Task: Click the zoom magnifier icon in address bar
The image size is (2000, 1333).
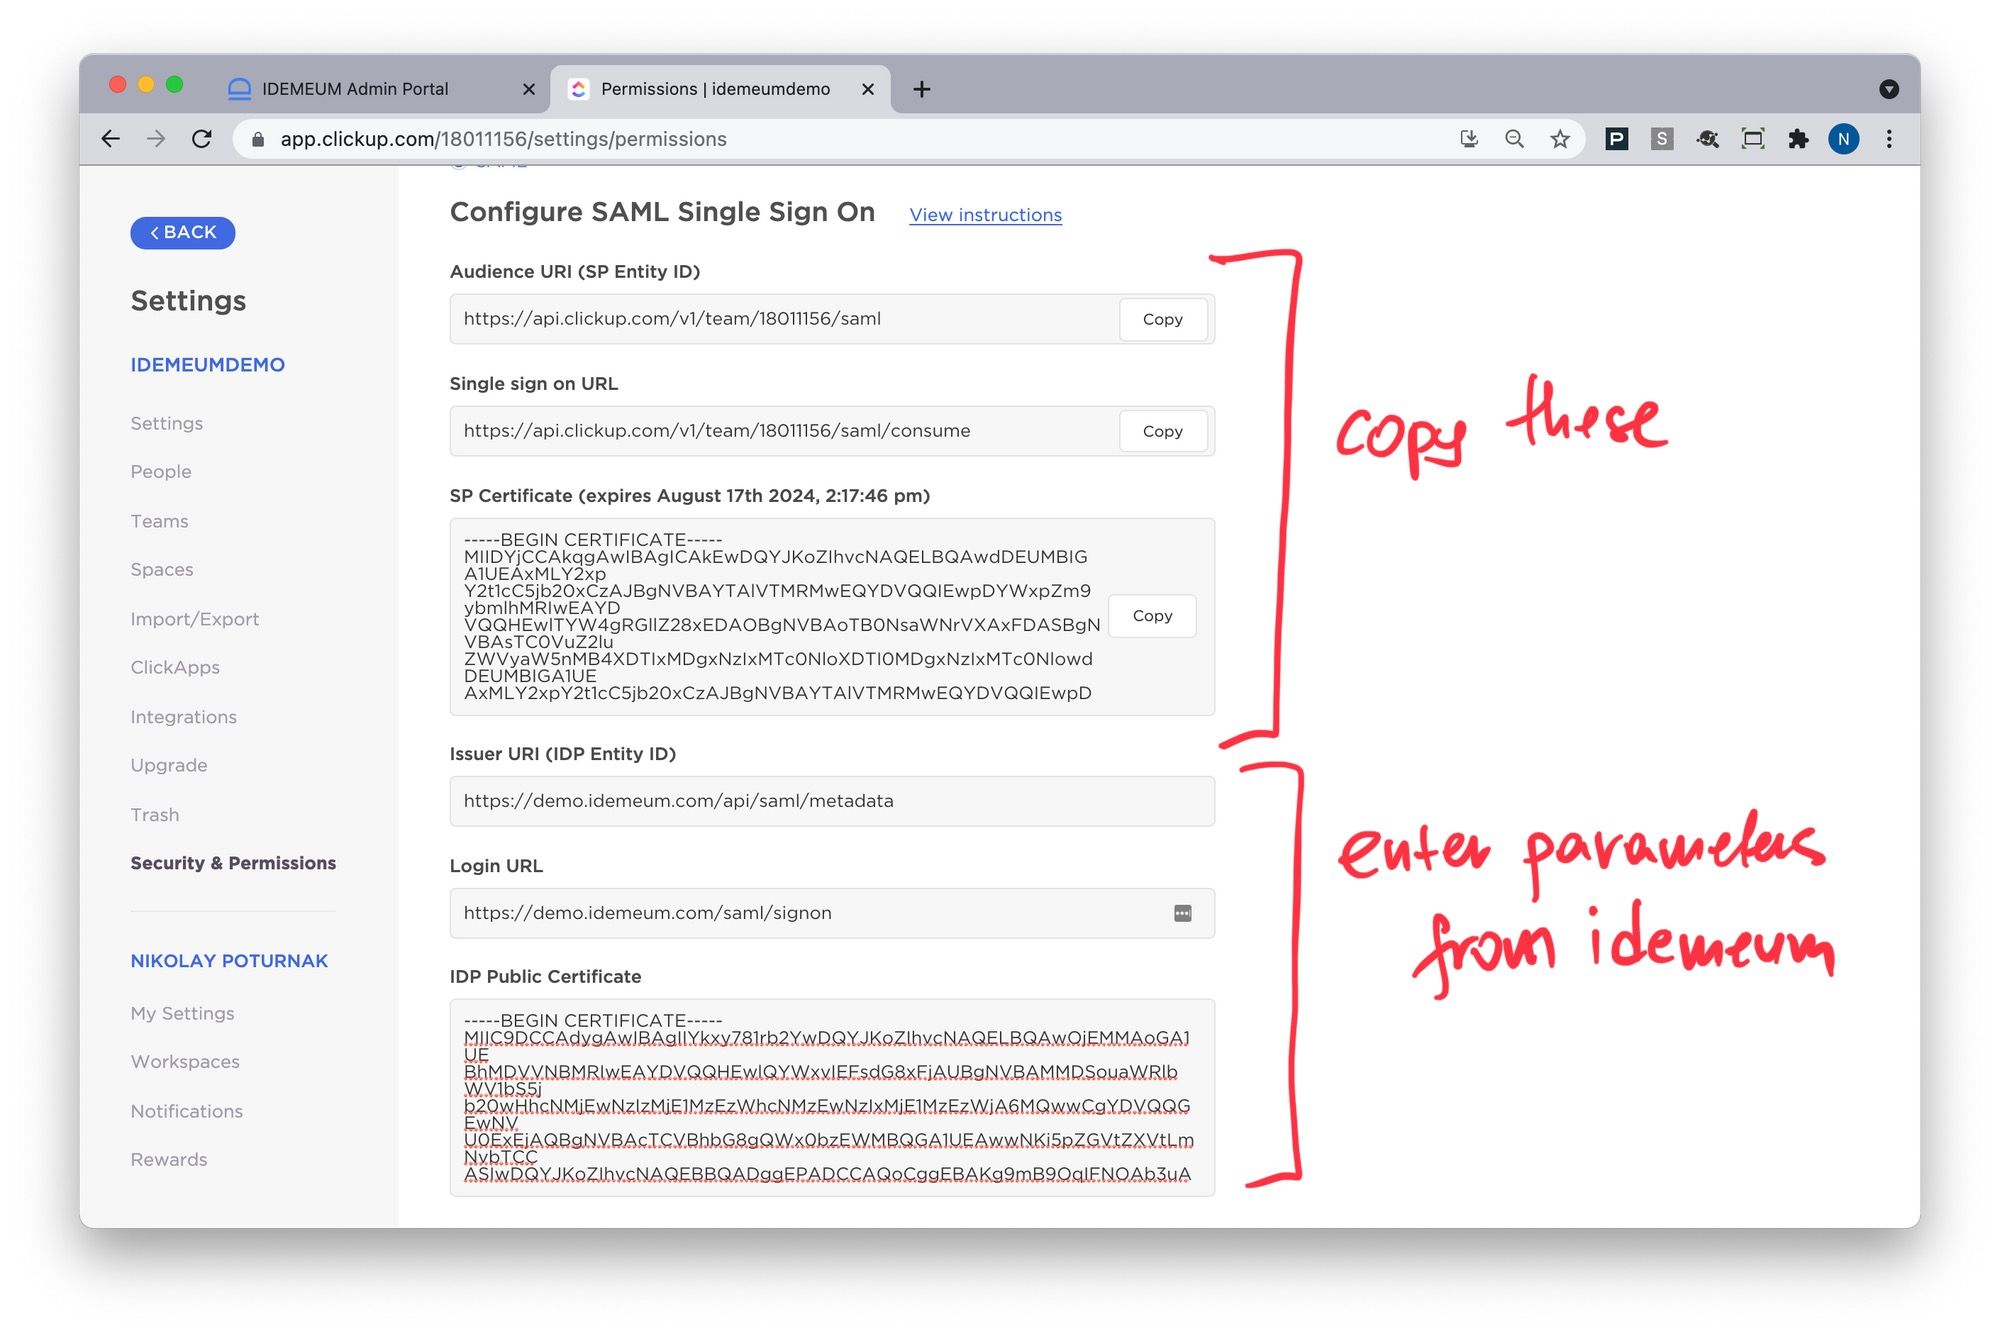Action: pos(1514,139)
